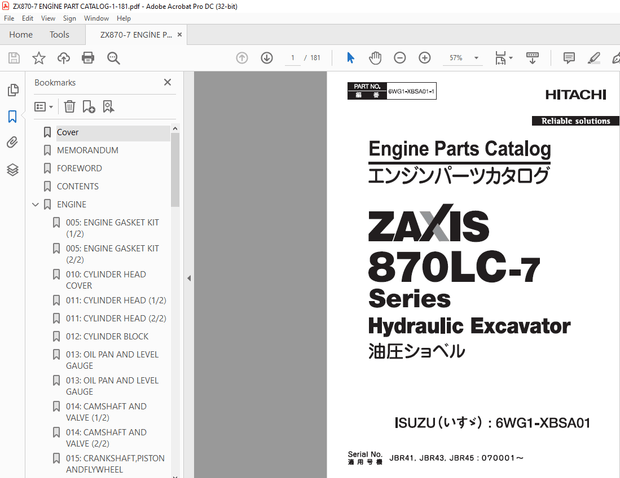Click the 57% zoom value field
This screenshot has width=620, height=478.
456,58
